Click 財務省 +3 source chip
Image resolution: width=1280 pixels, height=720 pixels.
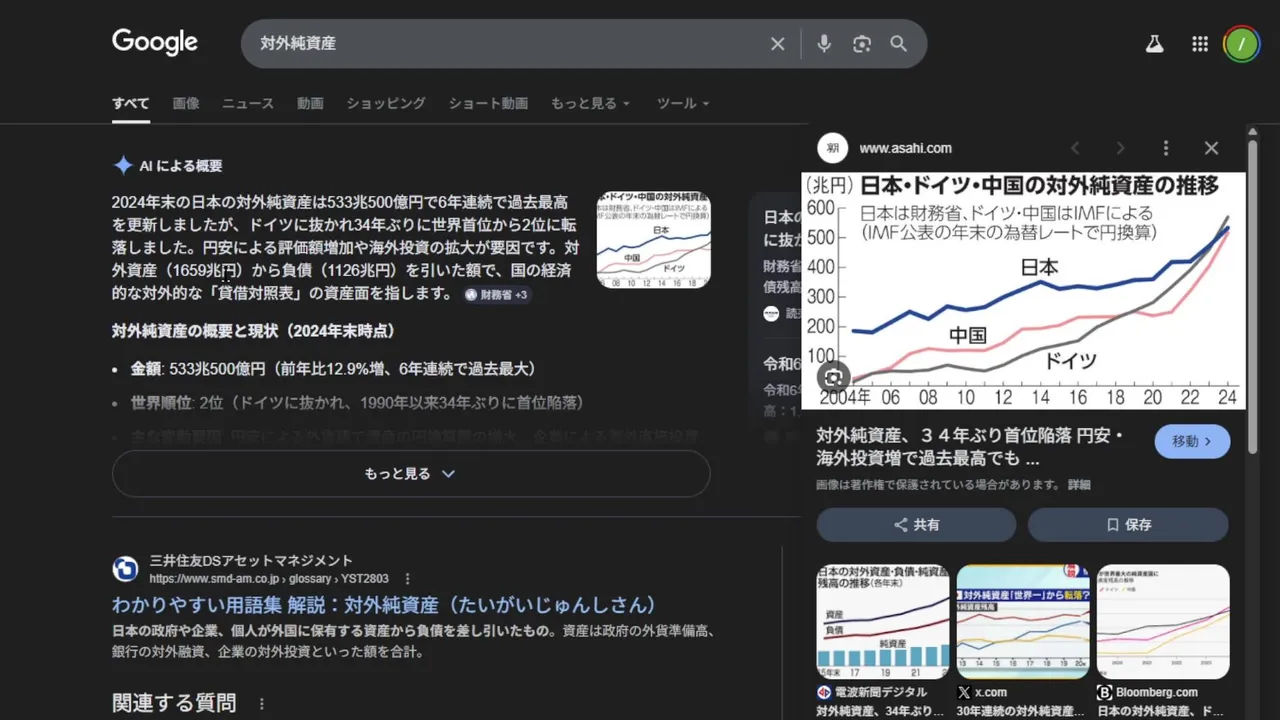coord(497,295)
